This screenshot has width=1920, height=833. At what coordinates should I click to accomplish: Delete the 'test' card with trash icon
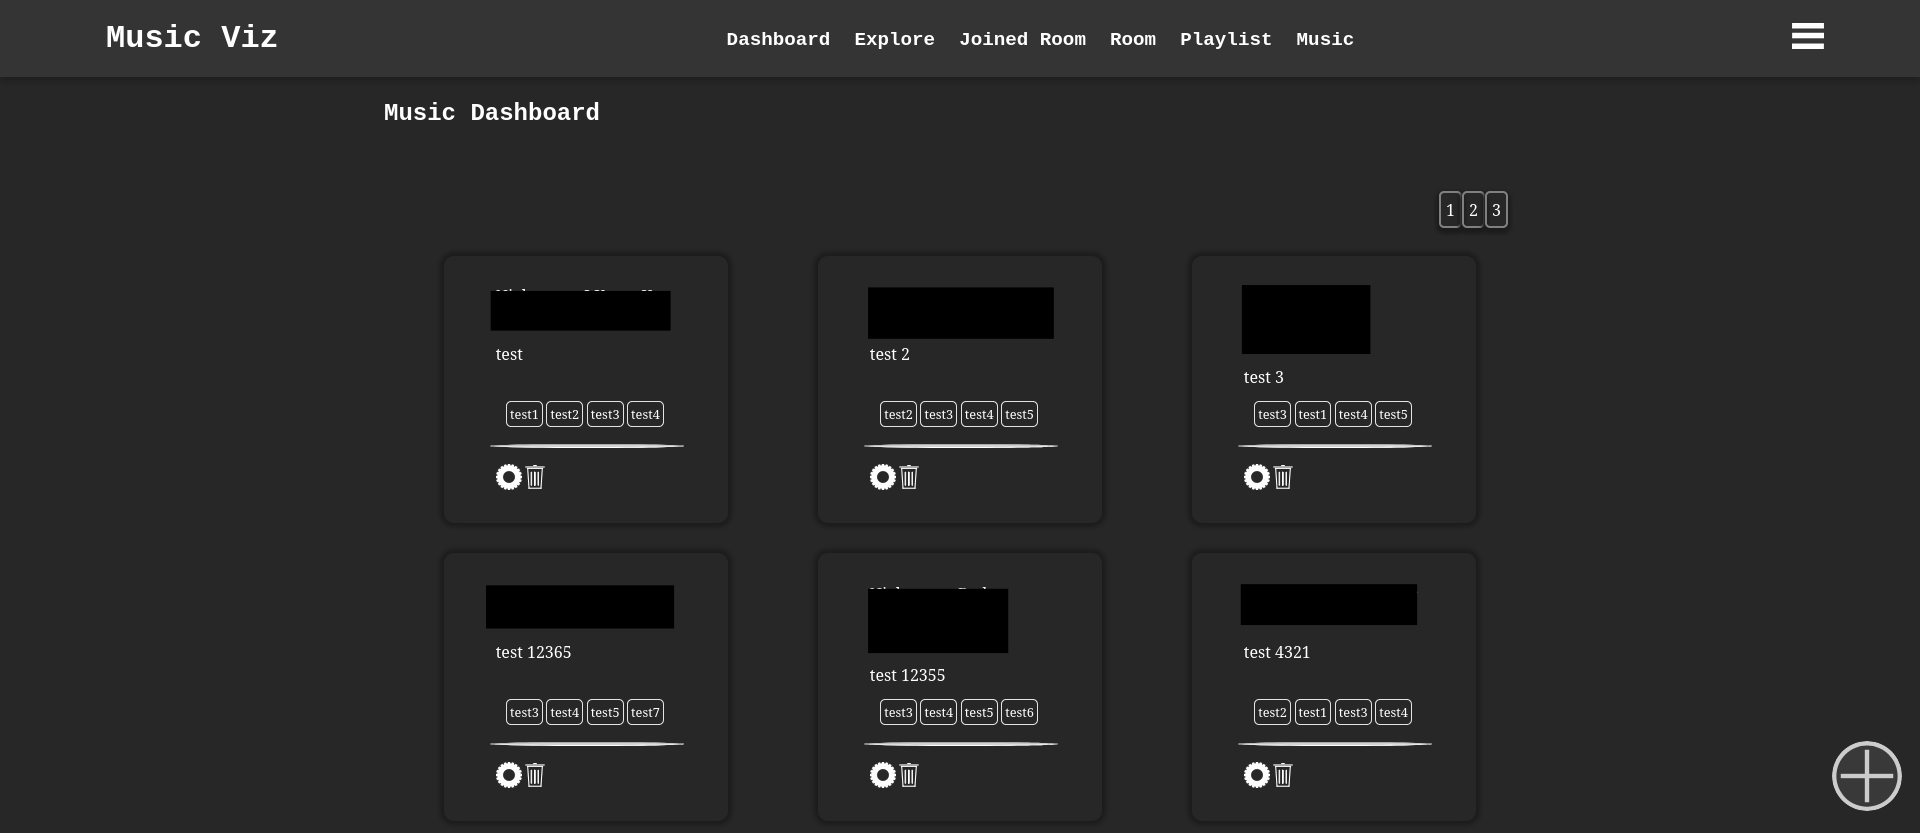pos(535,477)
